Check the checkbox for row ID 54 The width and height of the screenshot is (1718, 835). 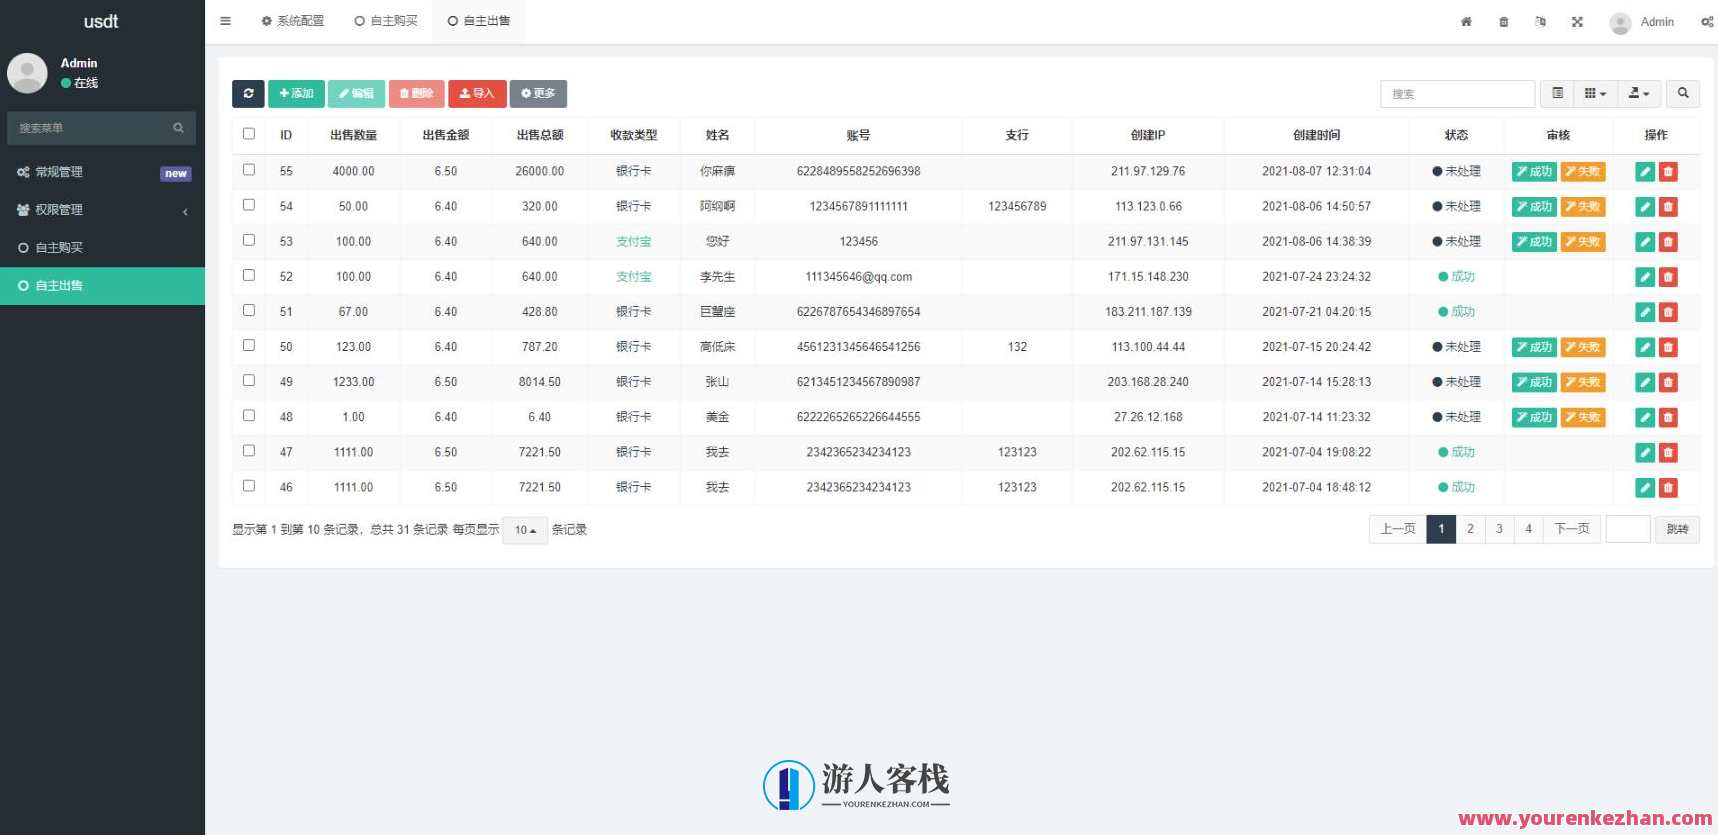249,205
